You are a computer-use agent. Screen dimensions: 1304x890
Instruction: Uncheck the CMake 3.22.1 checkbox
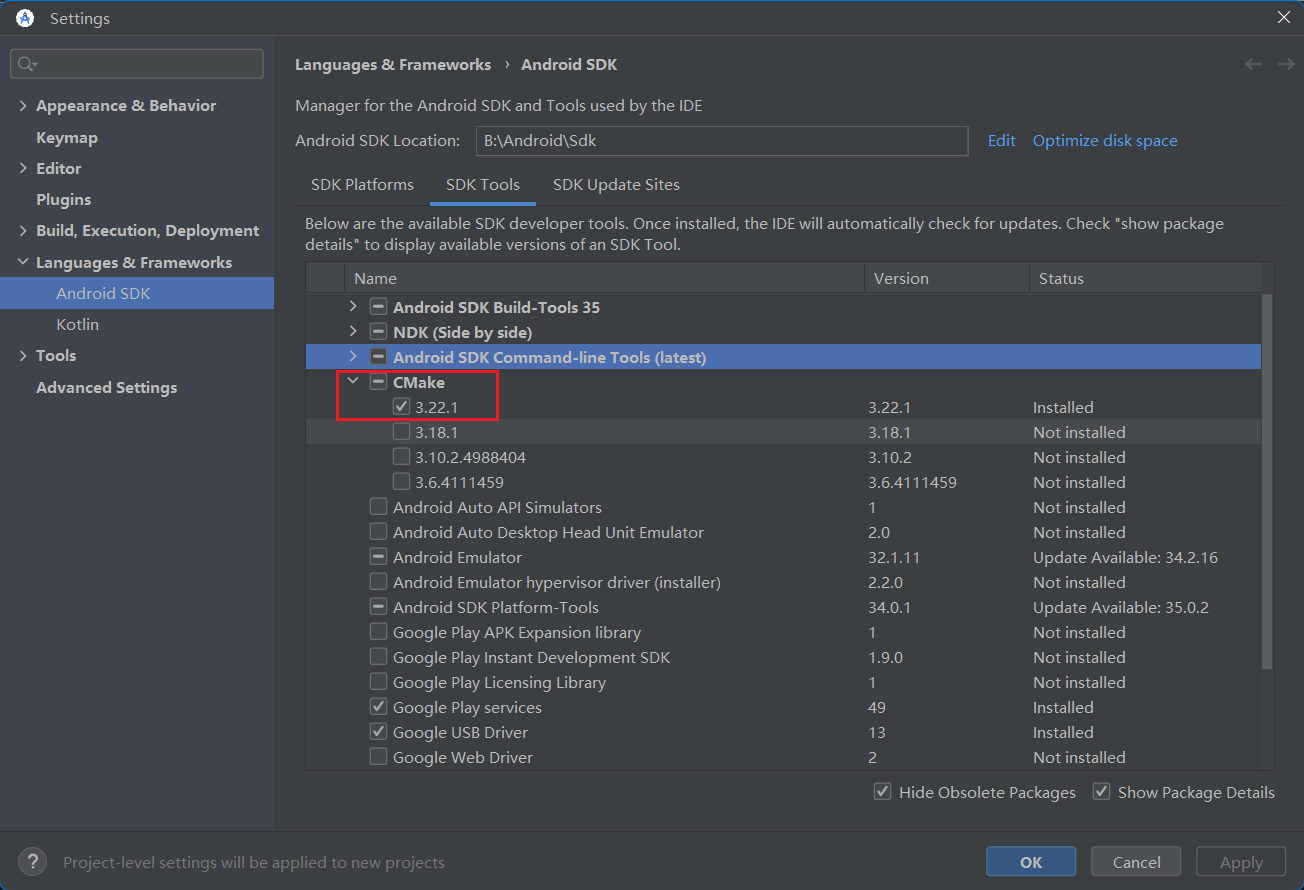(x=402, y=407)
